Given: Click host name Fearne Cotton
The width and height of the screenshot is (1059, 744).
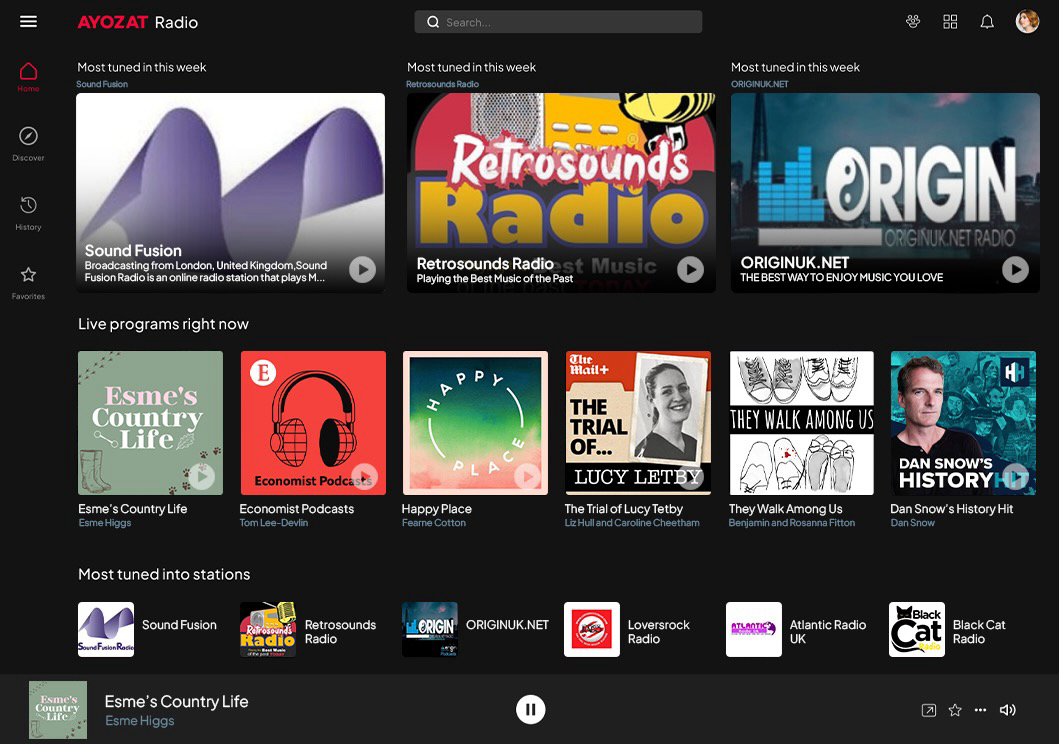Looking at the screenshot, I should point(434,523).
